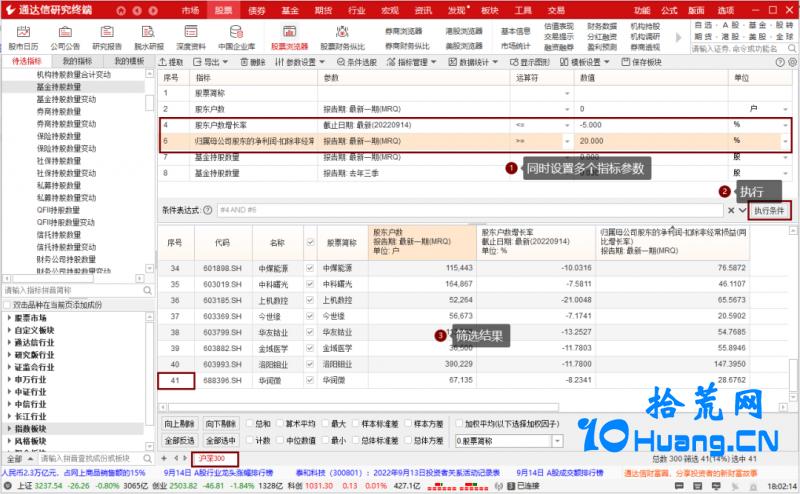Click the 条件选股 condition screening icon
Screen dimensions: 800x494
pos(357,62)
